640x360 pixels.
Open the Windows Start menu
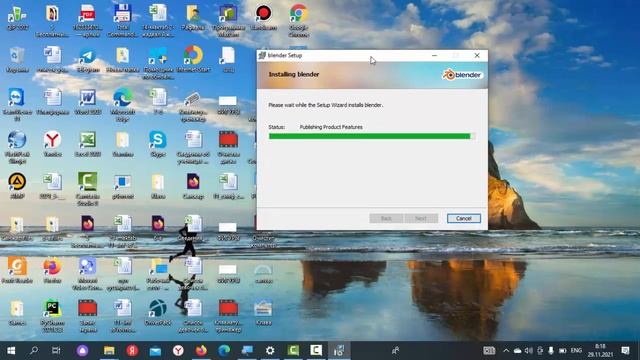click(x=11, y=351)
